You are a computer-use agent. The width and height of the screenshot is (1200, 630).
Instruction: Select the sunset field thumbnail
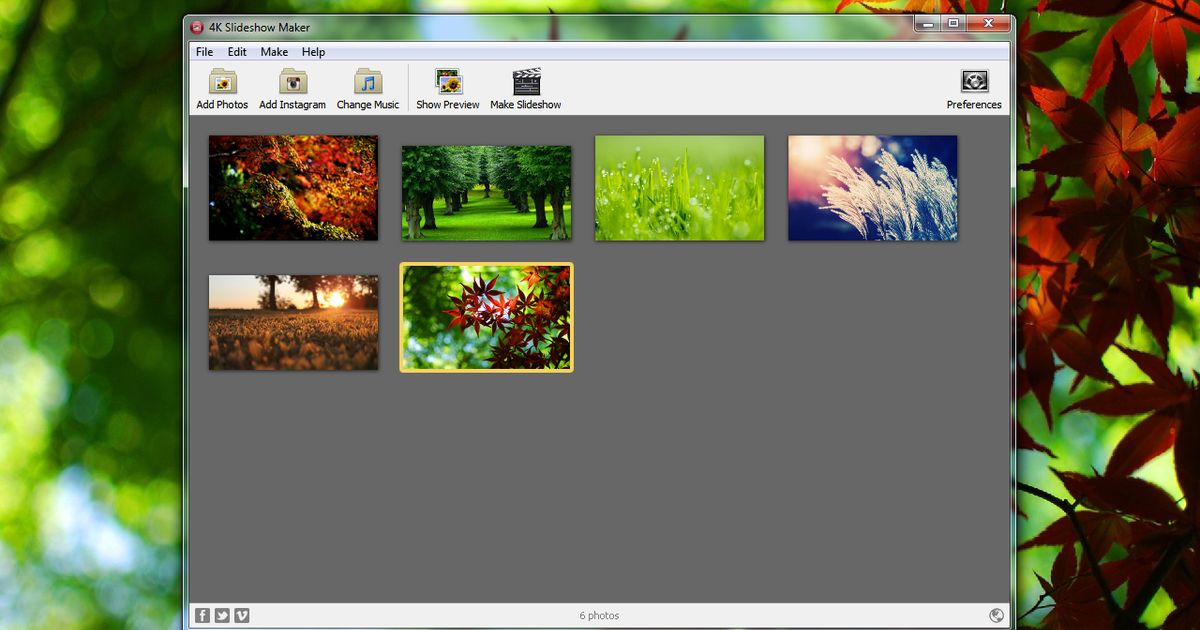point(293,323)
